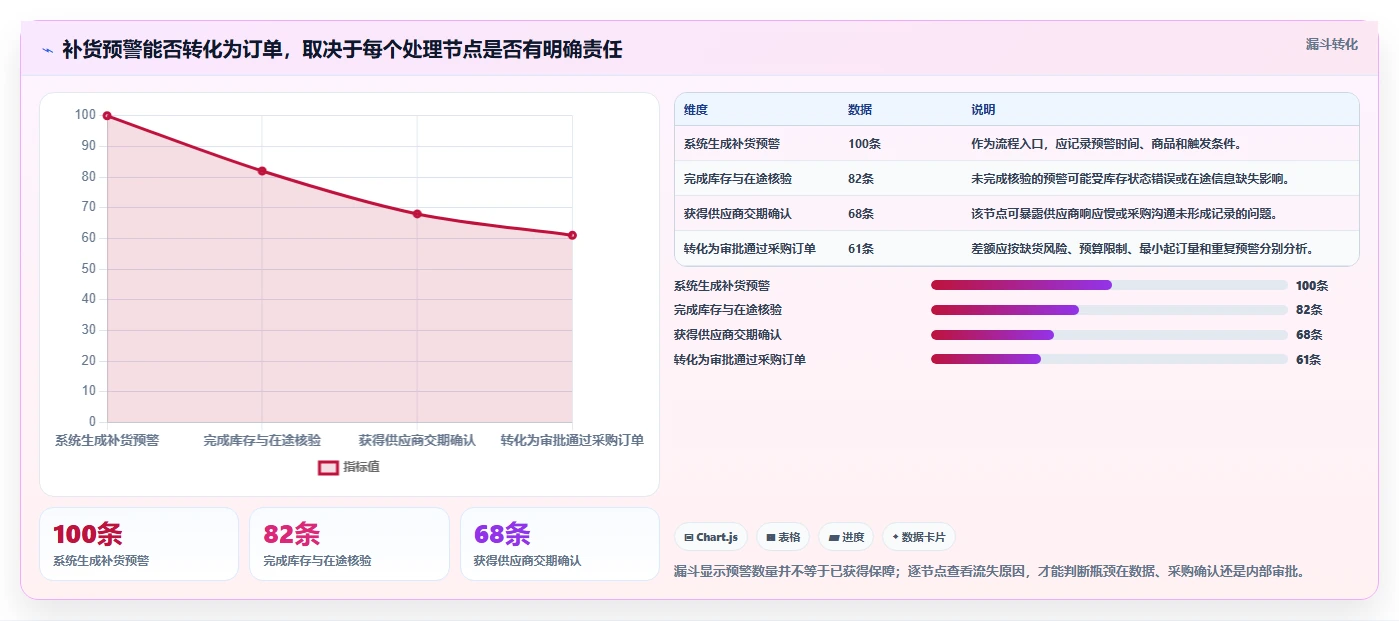Screen dimensions: 1399x621
Task: Open the 82条 data card
Action: pyautogui.click(x=349, y=544)
